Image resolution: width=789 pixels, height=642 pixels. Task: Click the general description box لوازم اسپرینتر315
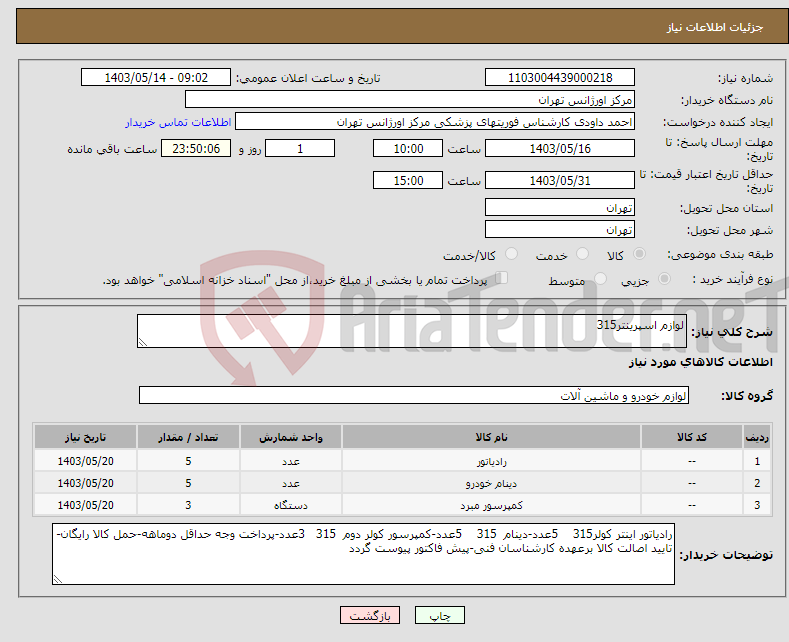(x=412, y=331)
